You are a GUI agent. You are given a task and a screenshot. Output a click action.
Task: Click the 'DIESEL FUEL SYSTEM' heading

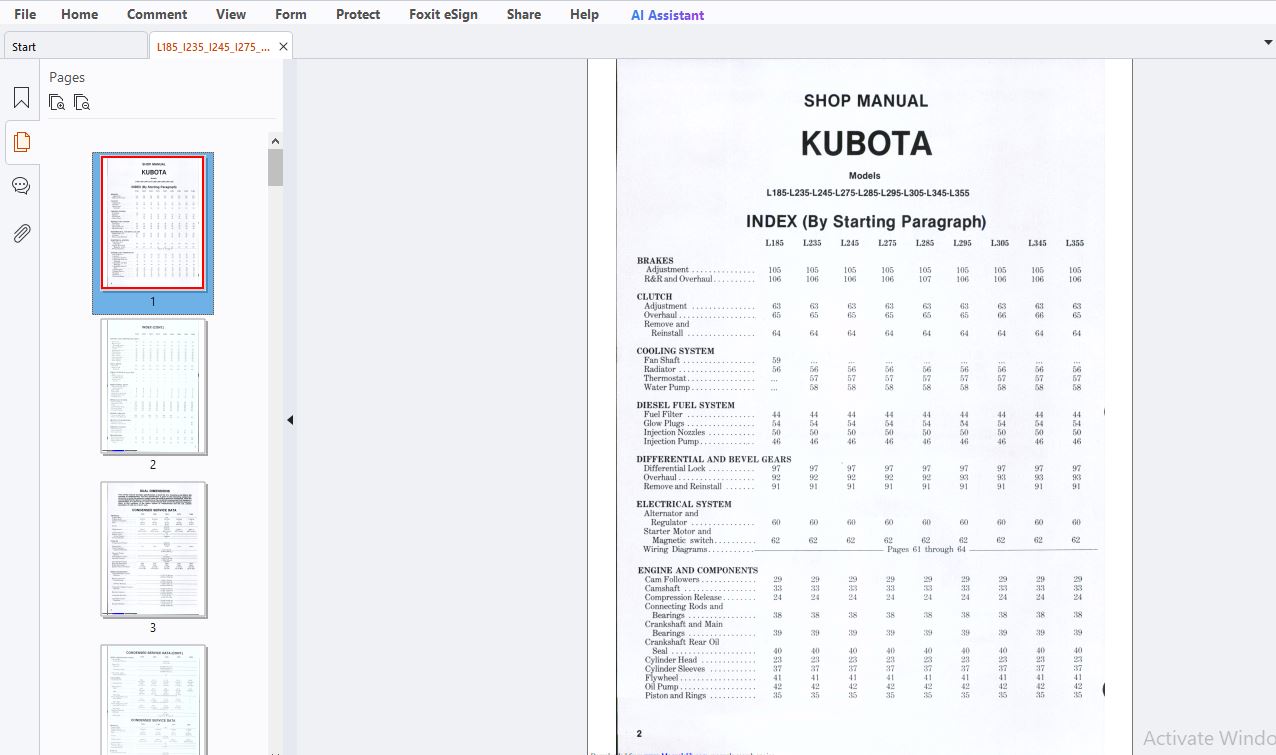(x=685, y=405)
